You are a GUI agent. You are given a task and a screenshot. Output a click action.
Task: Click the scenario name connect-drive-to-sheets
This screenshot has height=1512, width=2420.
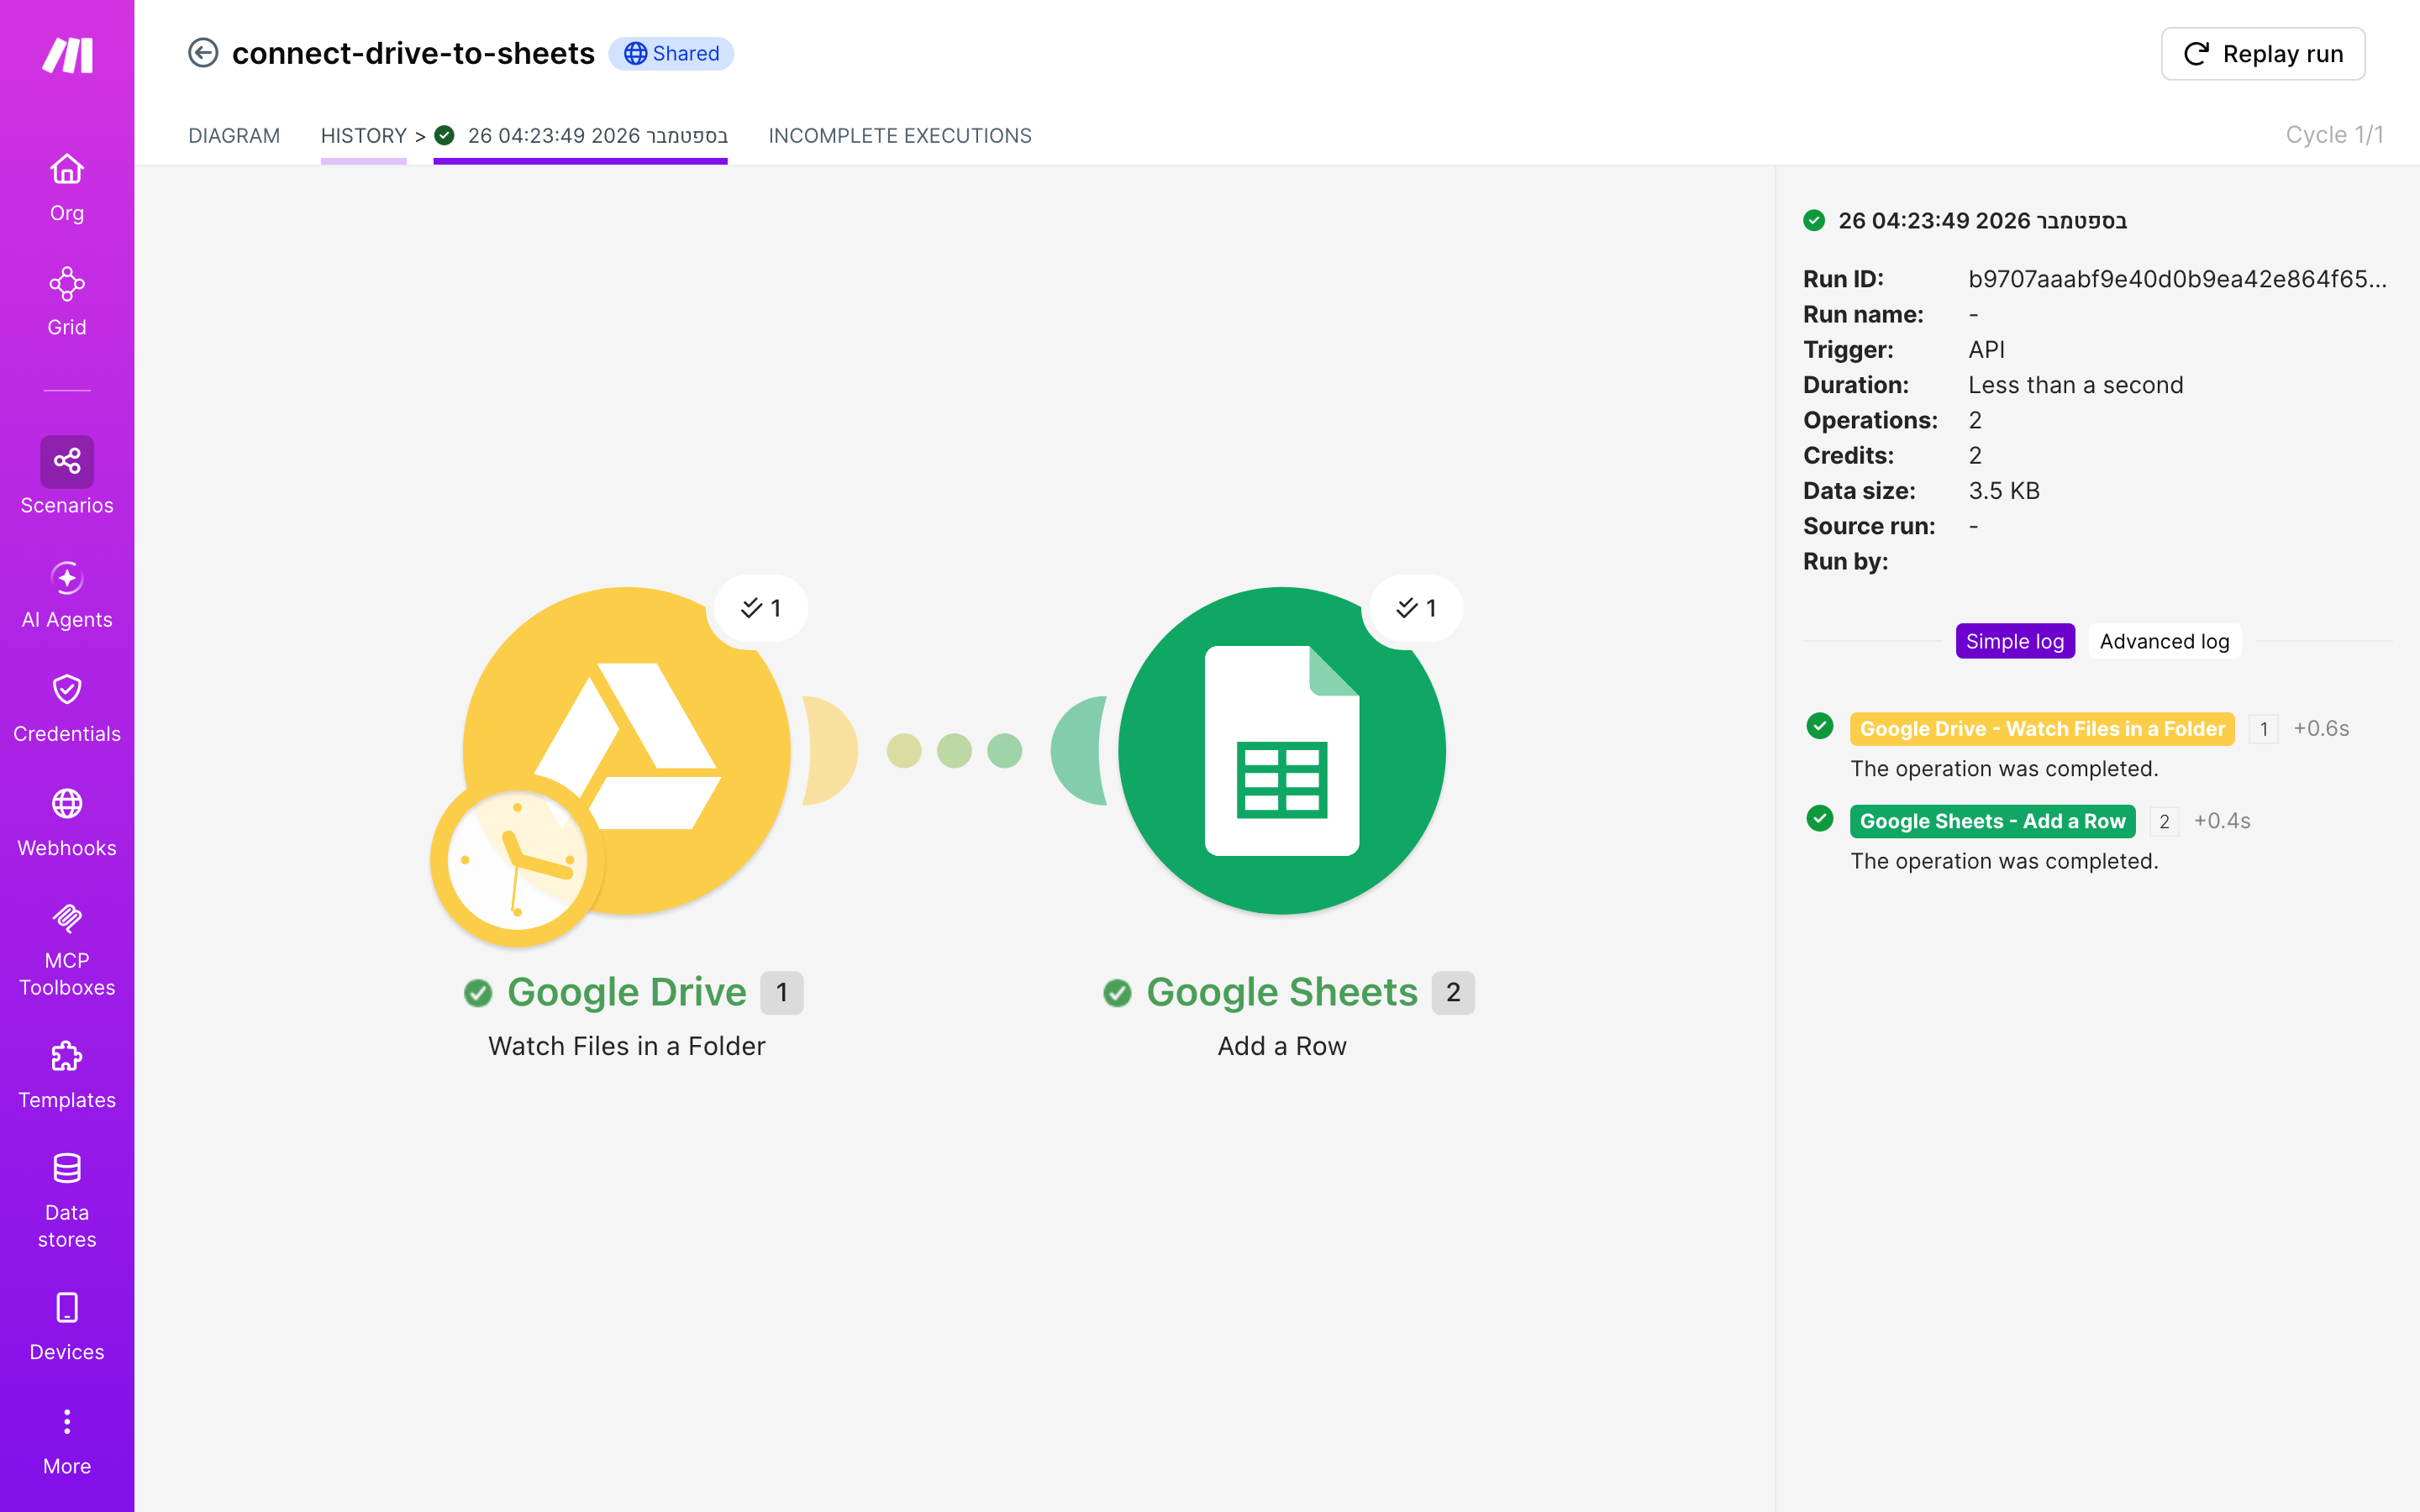point(413,53)
